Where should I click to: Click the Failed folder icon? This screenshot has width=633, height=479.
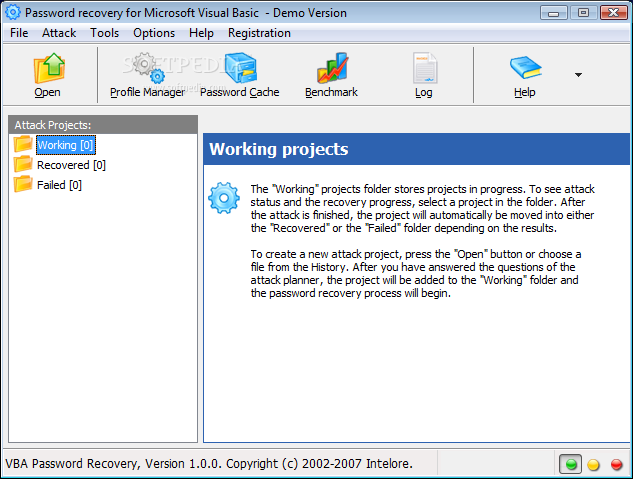click(x=23, y=184)
